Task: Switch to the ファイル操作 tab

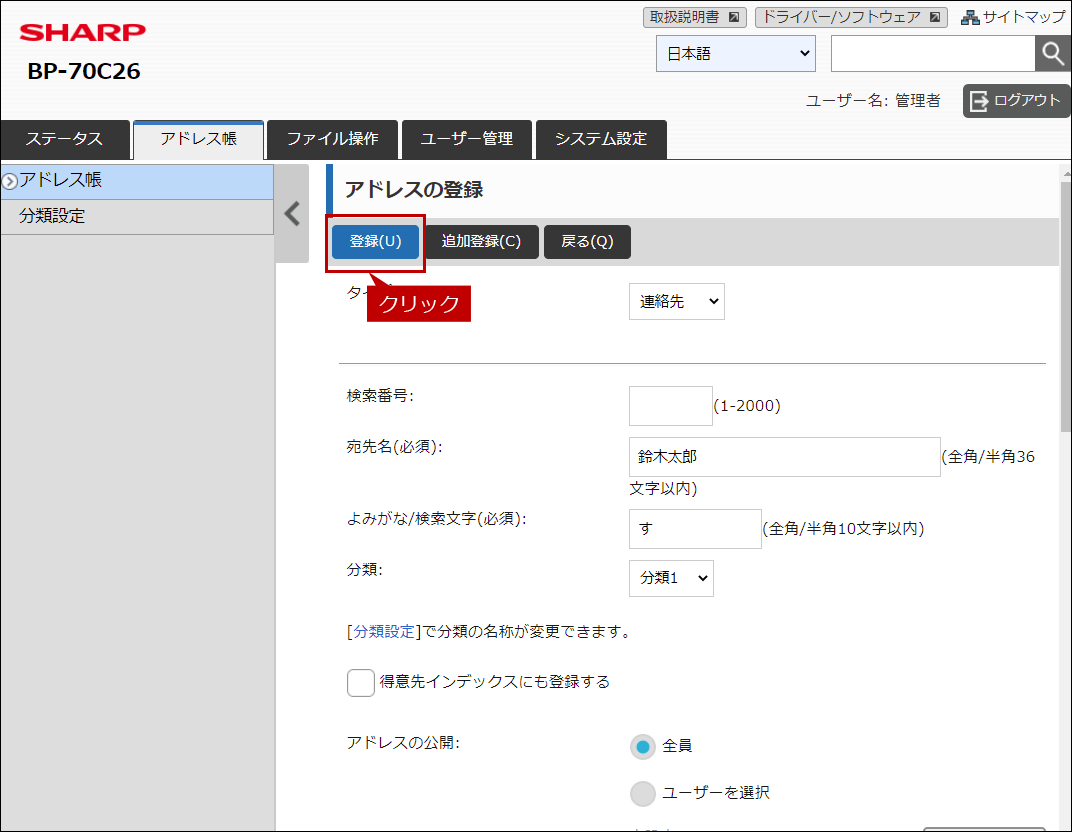Action: [332, 139]
